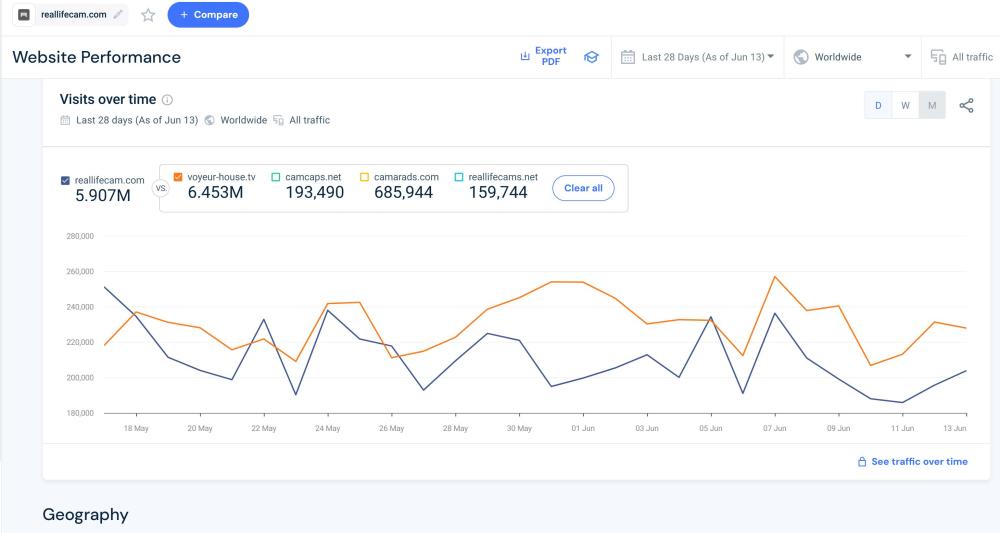
Task: Click the Clear all button
Action: 583,188
